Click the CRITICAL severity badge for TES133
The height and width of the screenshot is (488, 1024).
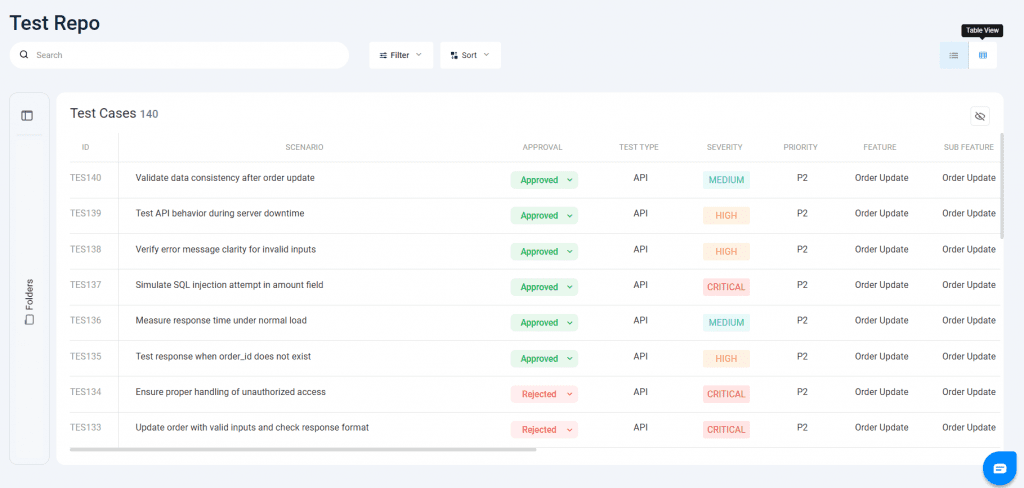tap(726, 430)
